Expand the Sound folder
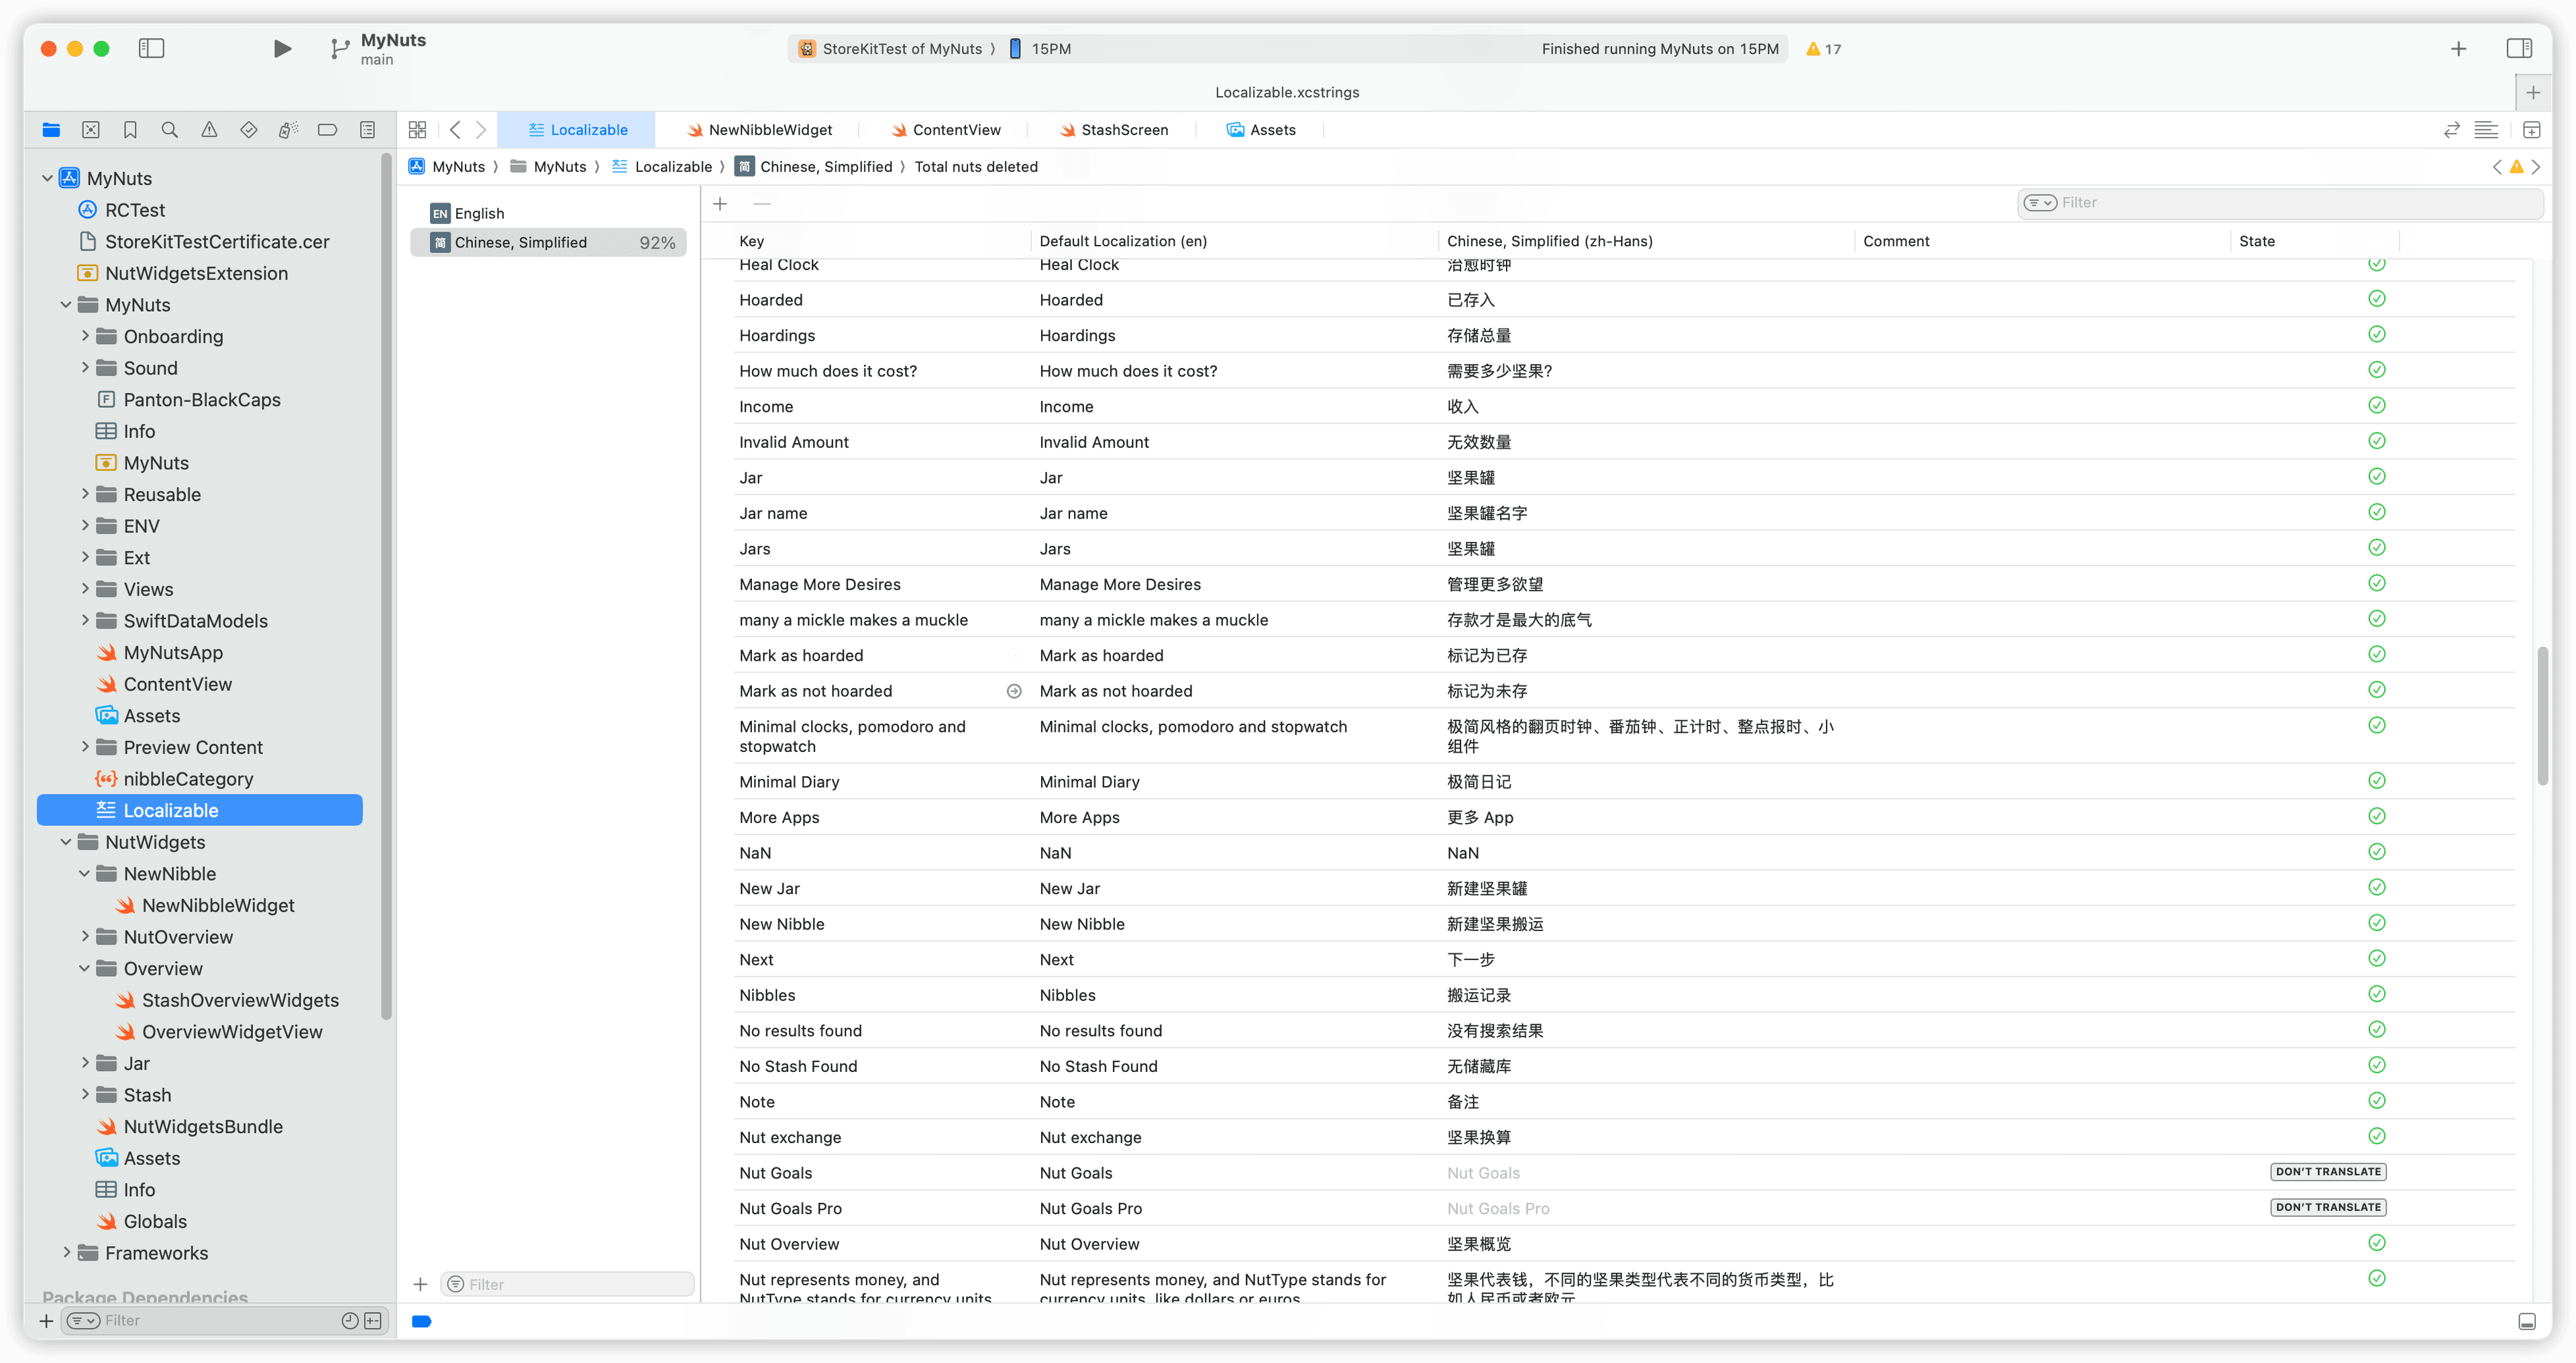Screen dimensions: 2576x1363 pyautogui.click(x=85, y=367)
